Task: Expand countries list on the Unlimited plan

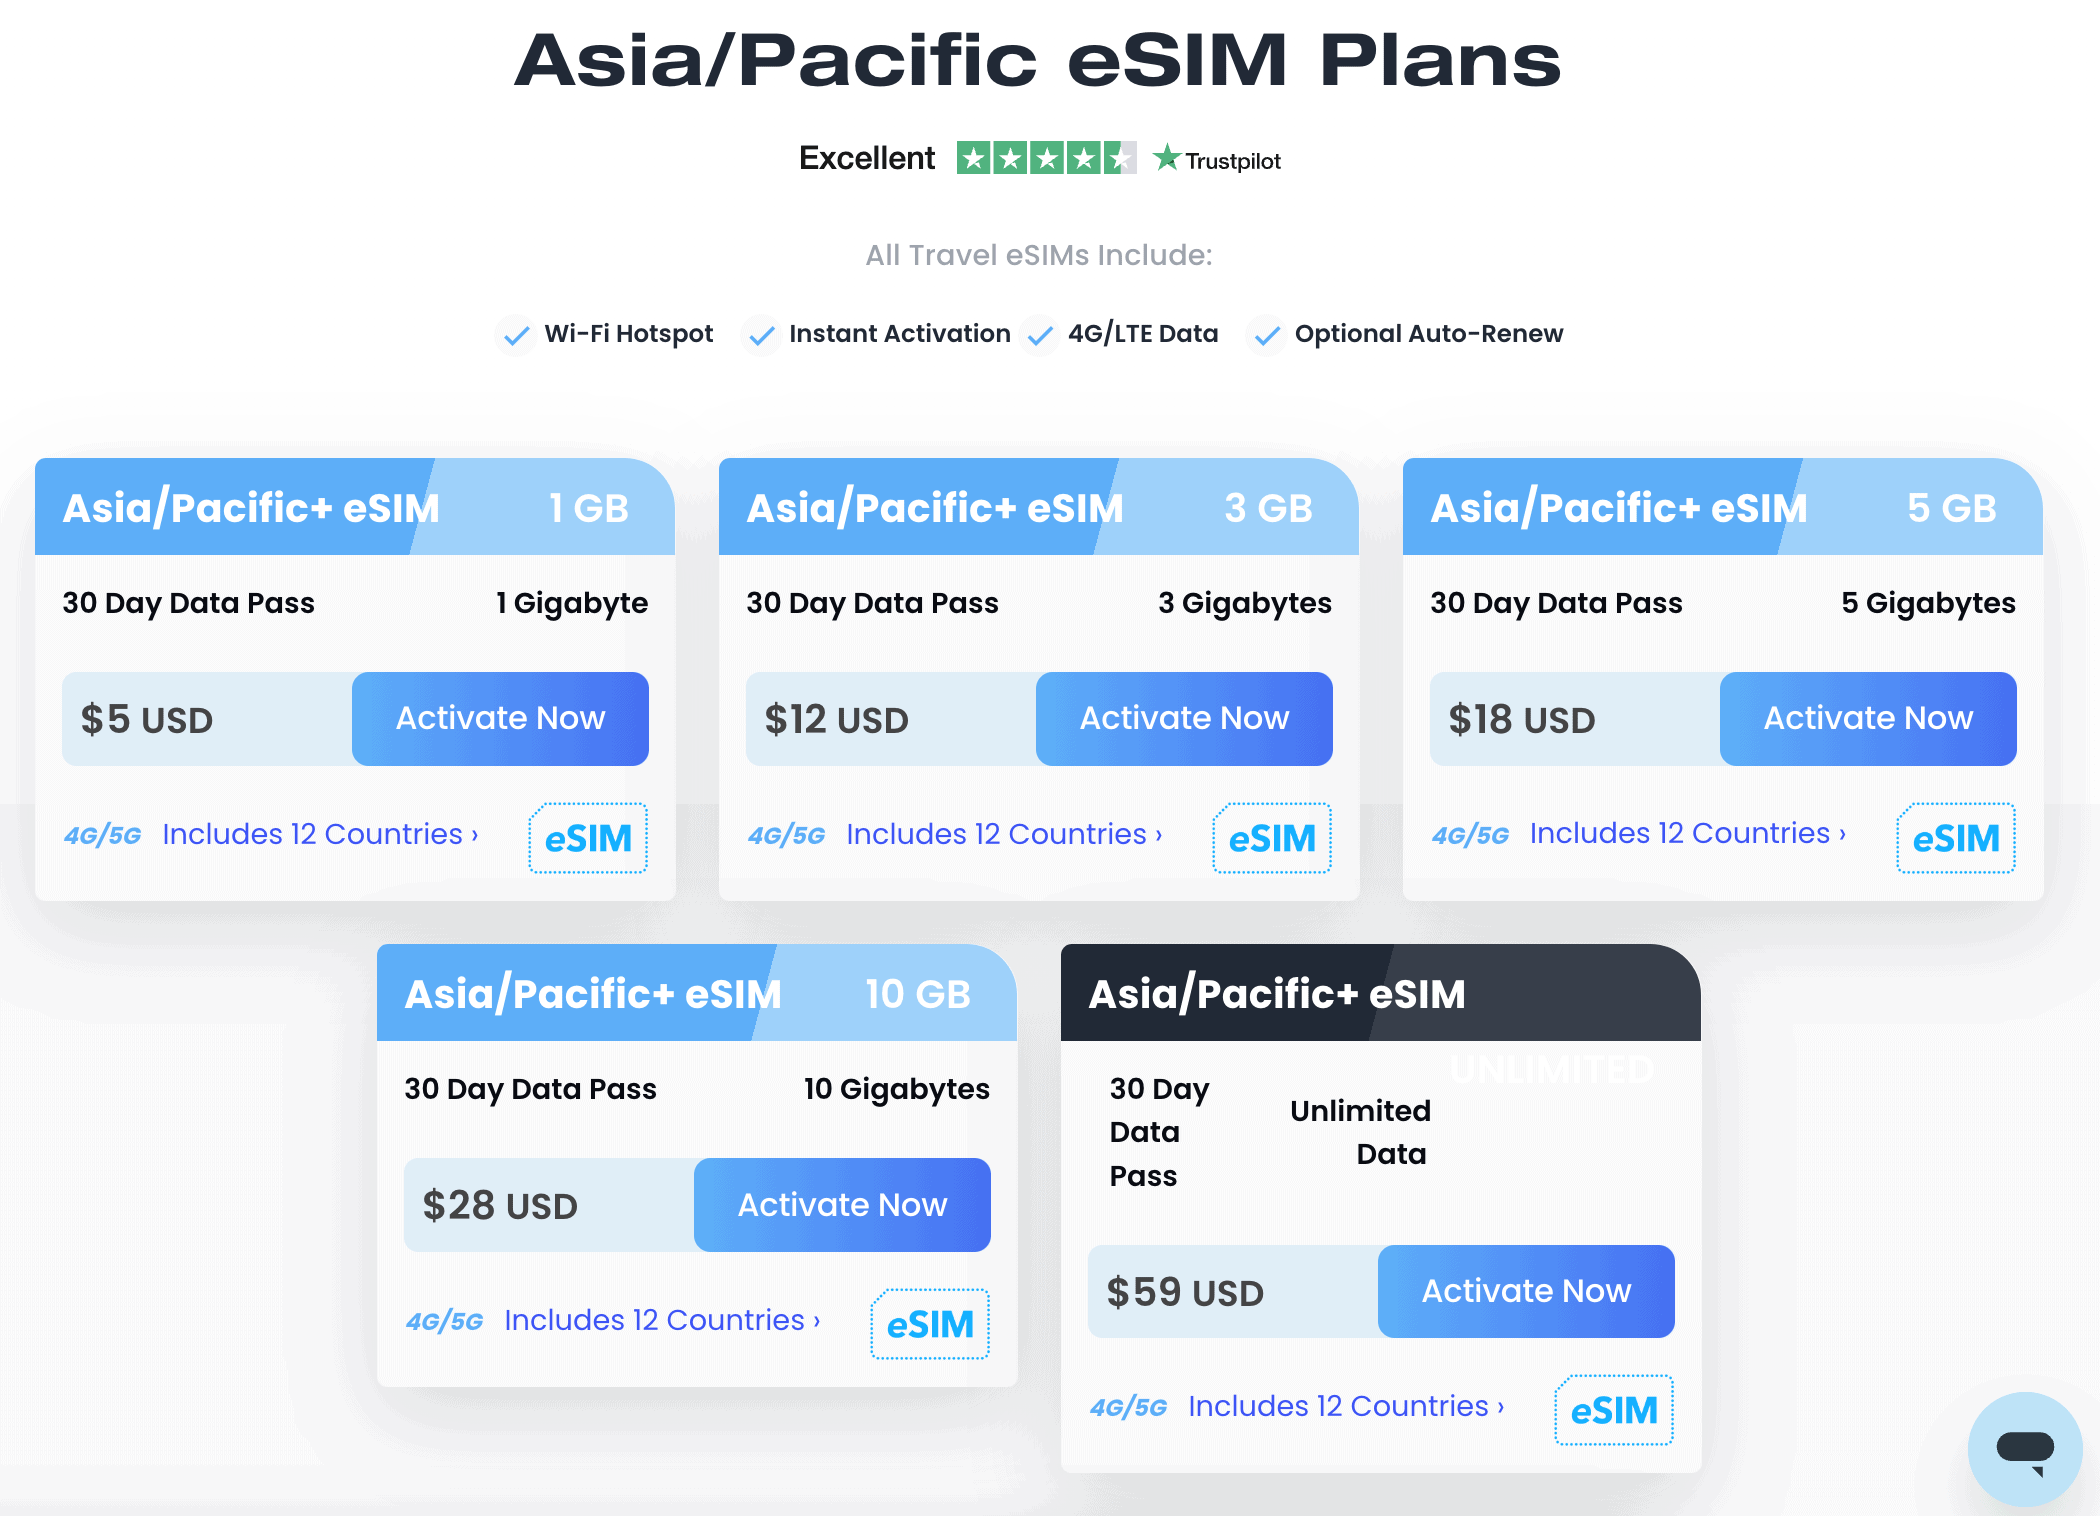Action: point(1345,1406)
